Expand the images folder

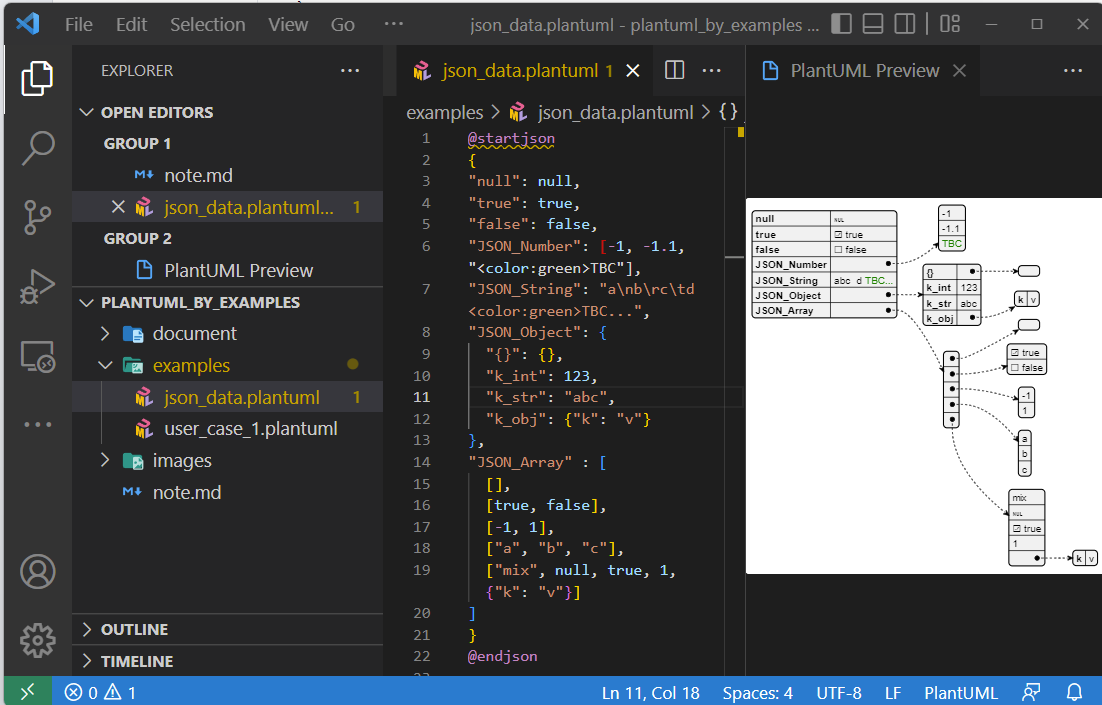point(227,461)
